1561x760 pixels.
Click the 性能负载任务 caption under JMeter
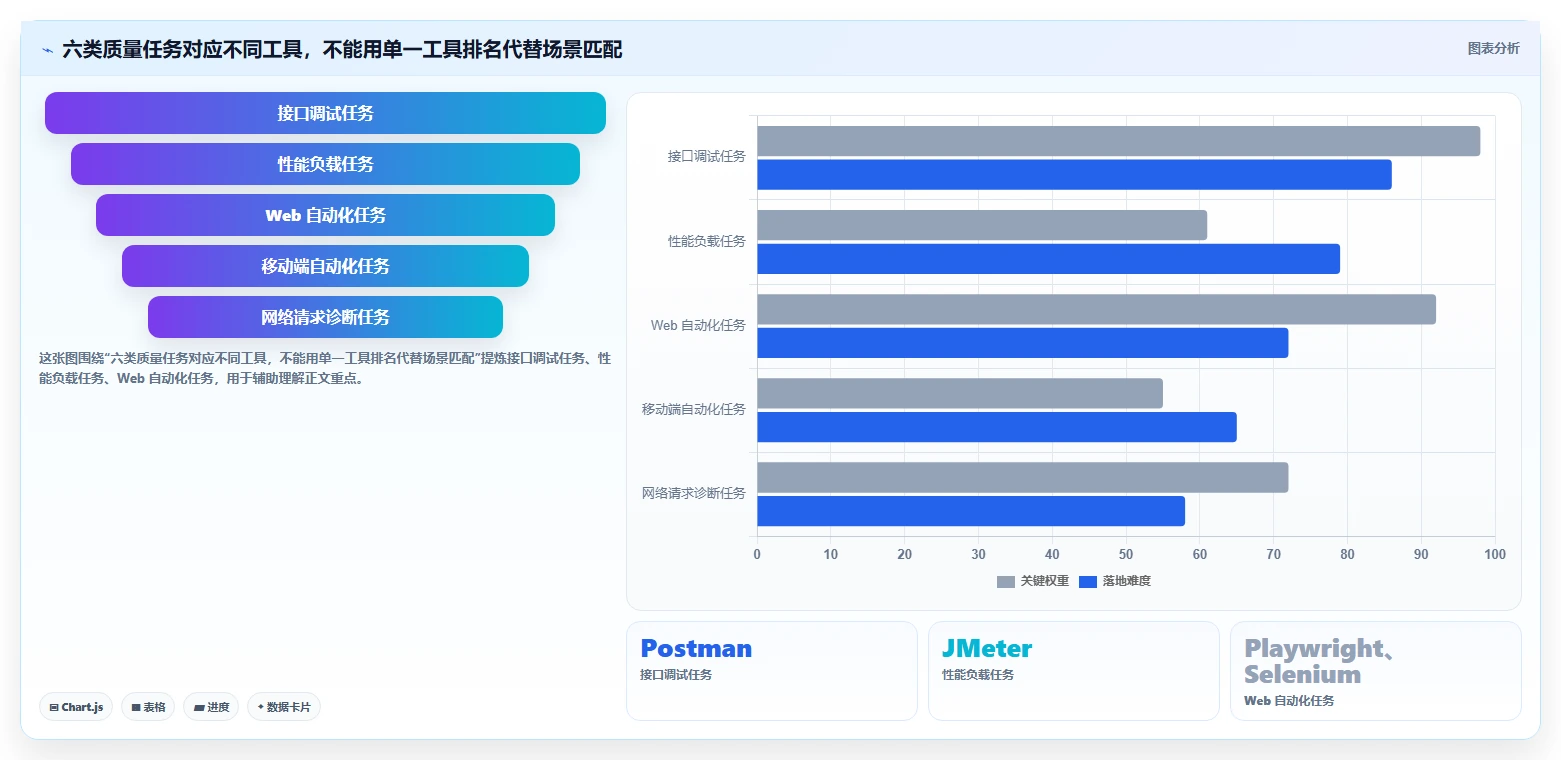(978, 675)
